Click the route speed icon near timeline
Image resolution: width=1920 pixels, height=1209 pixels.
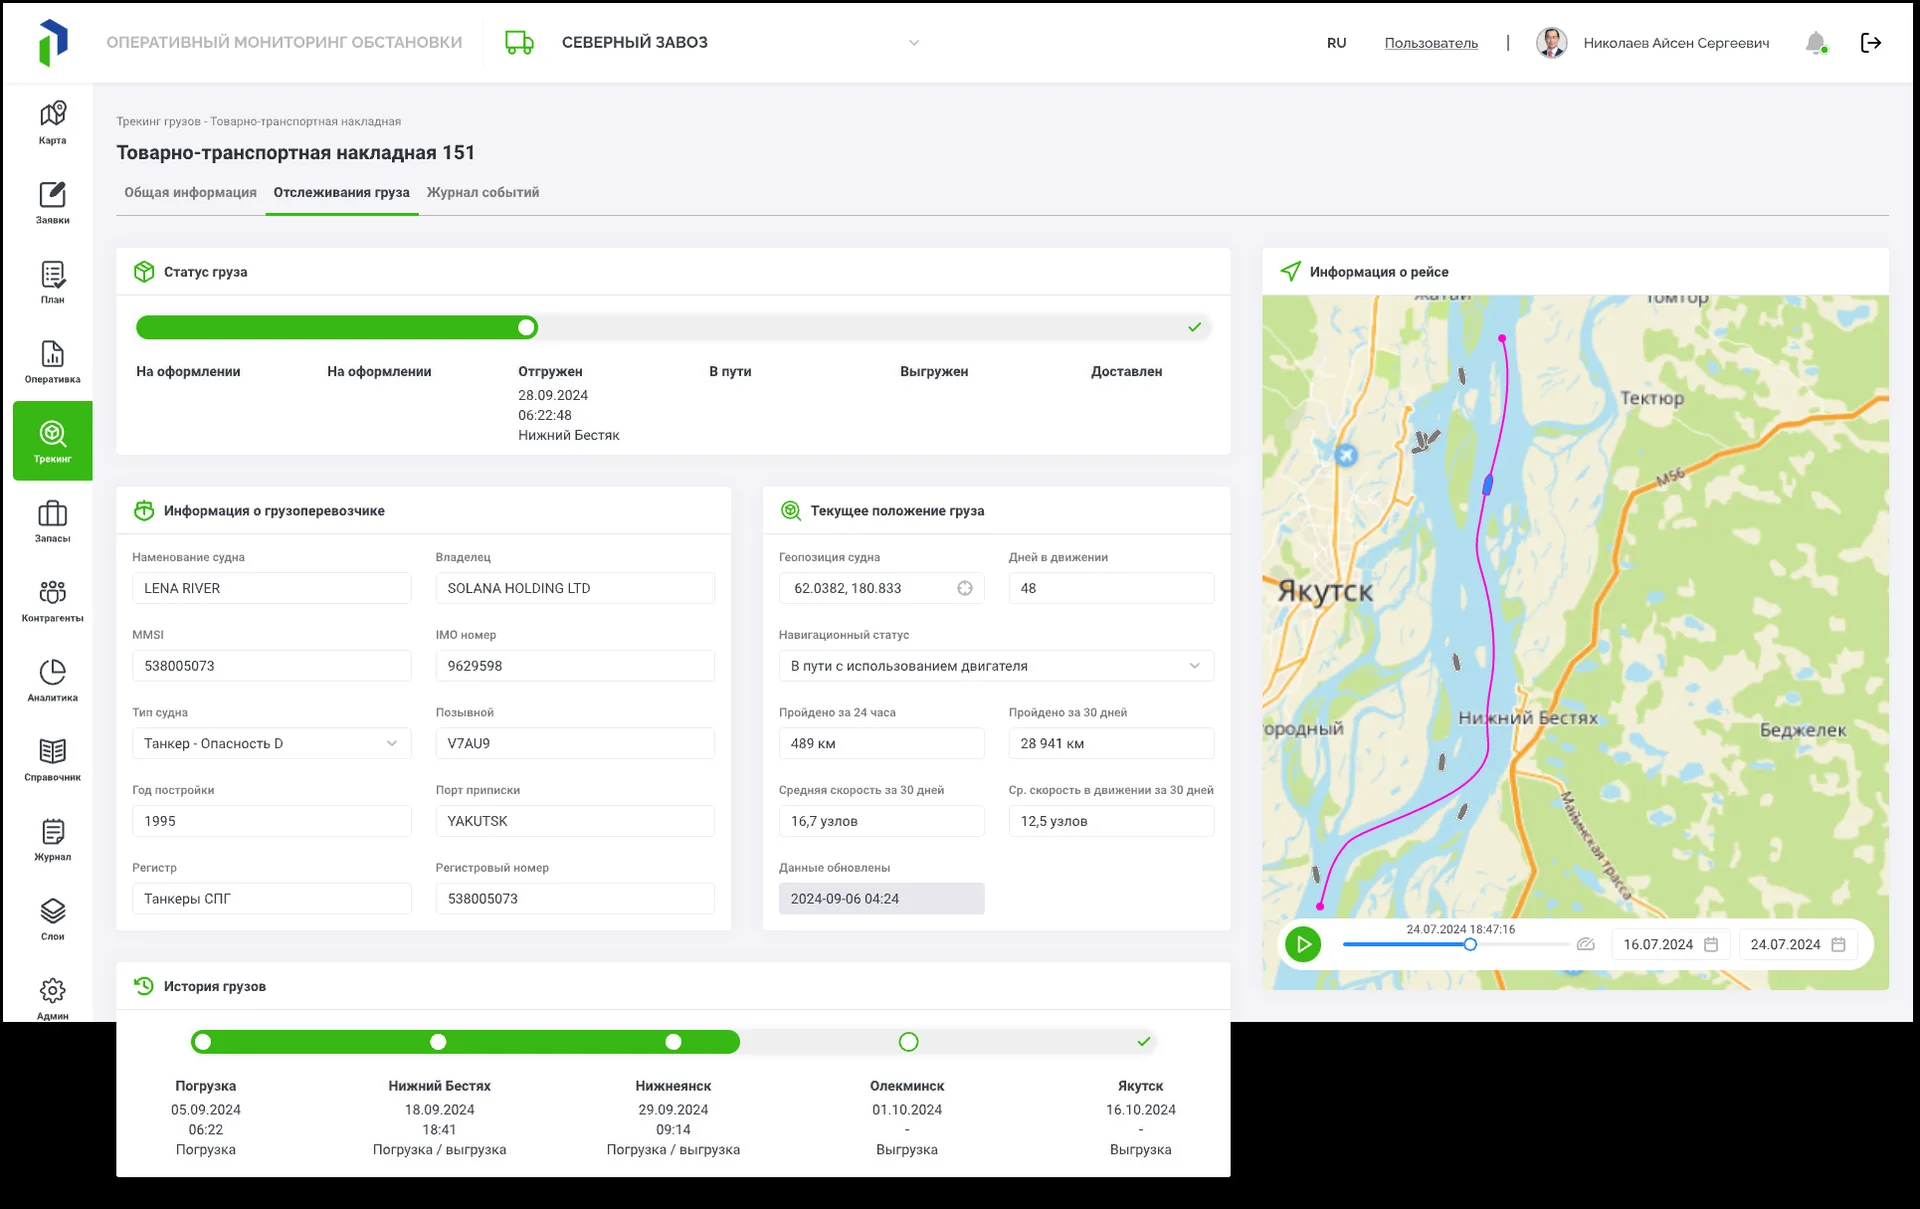pyautogui.click(x=1585, y=944)
